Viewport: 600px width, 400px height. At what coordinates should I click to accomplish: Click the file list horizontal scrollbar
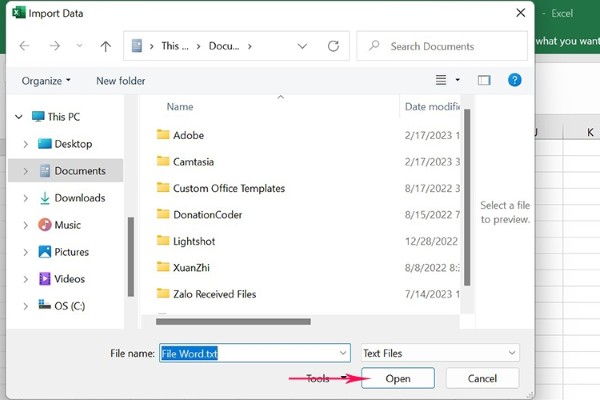[233, 322]
